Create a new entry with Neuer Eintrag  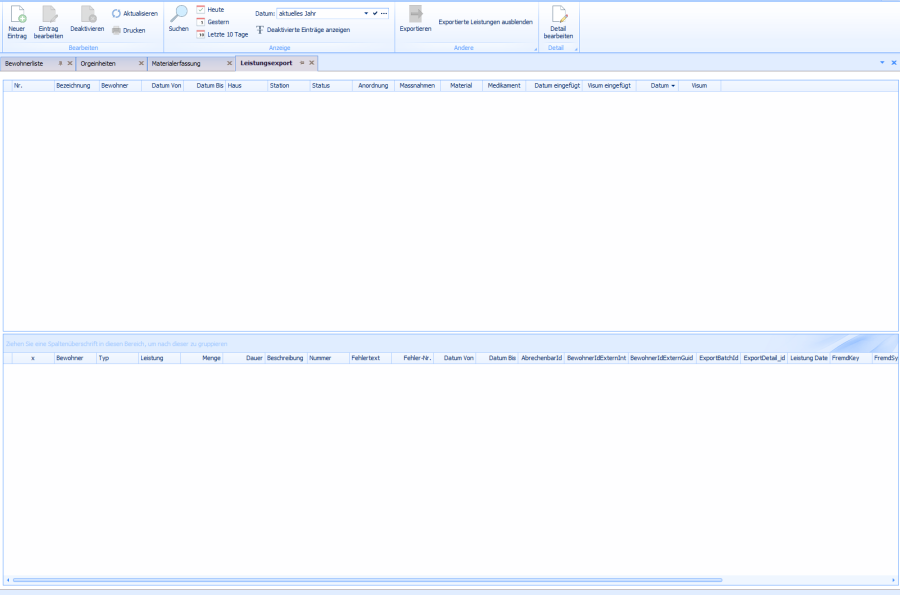[17, 22]
